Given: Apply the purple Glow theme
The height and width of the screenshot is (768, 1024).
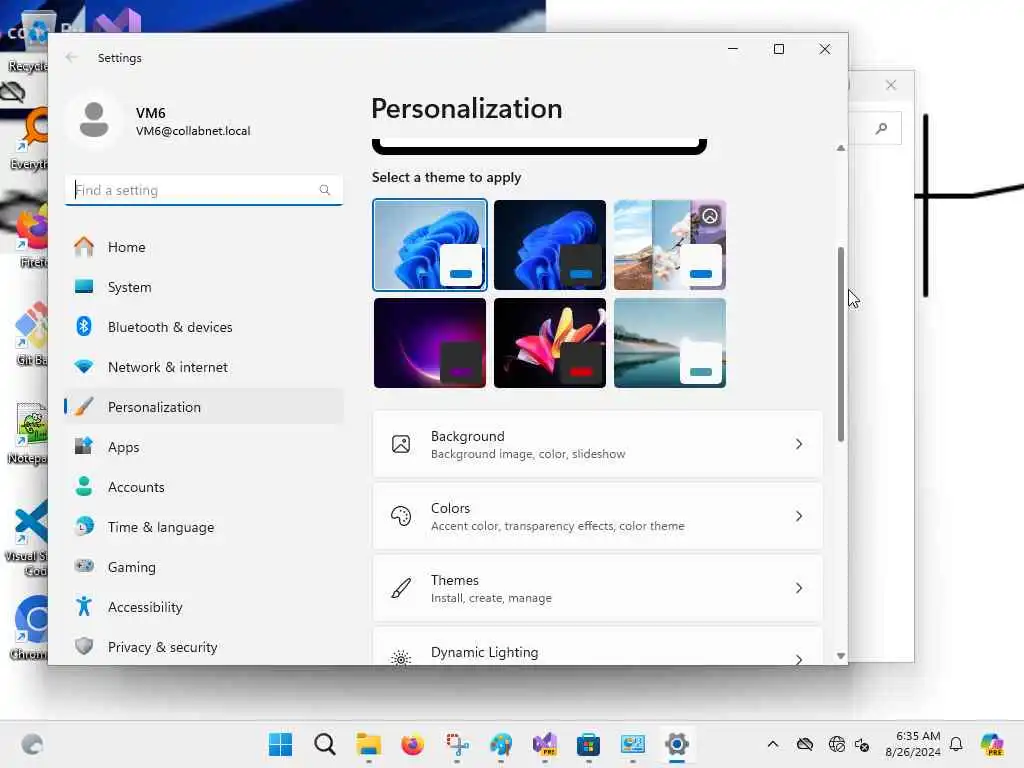Looking at the screenshot, I should pyautogui.click(x=430, y=343).
